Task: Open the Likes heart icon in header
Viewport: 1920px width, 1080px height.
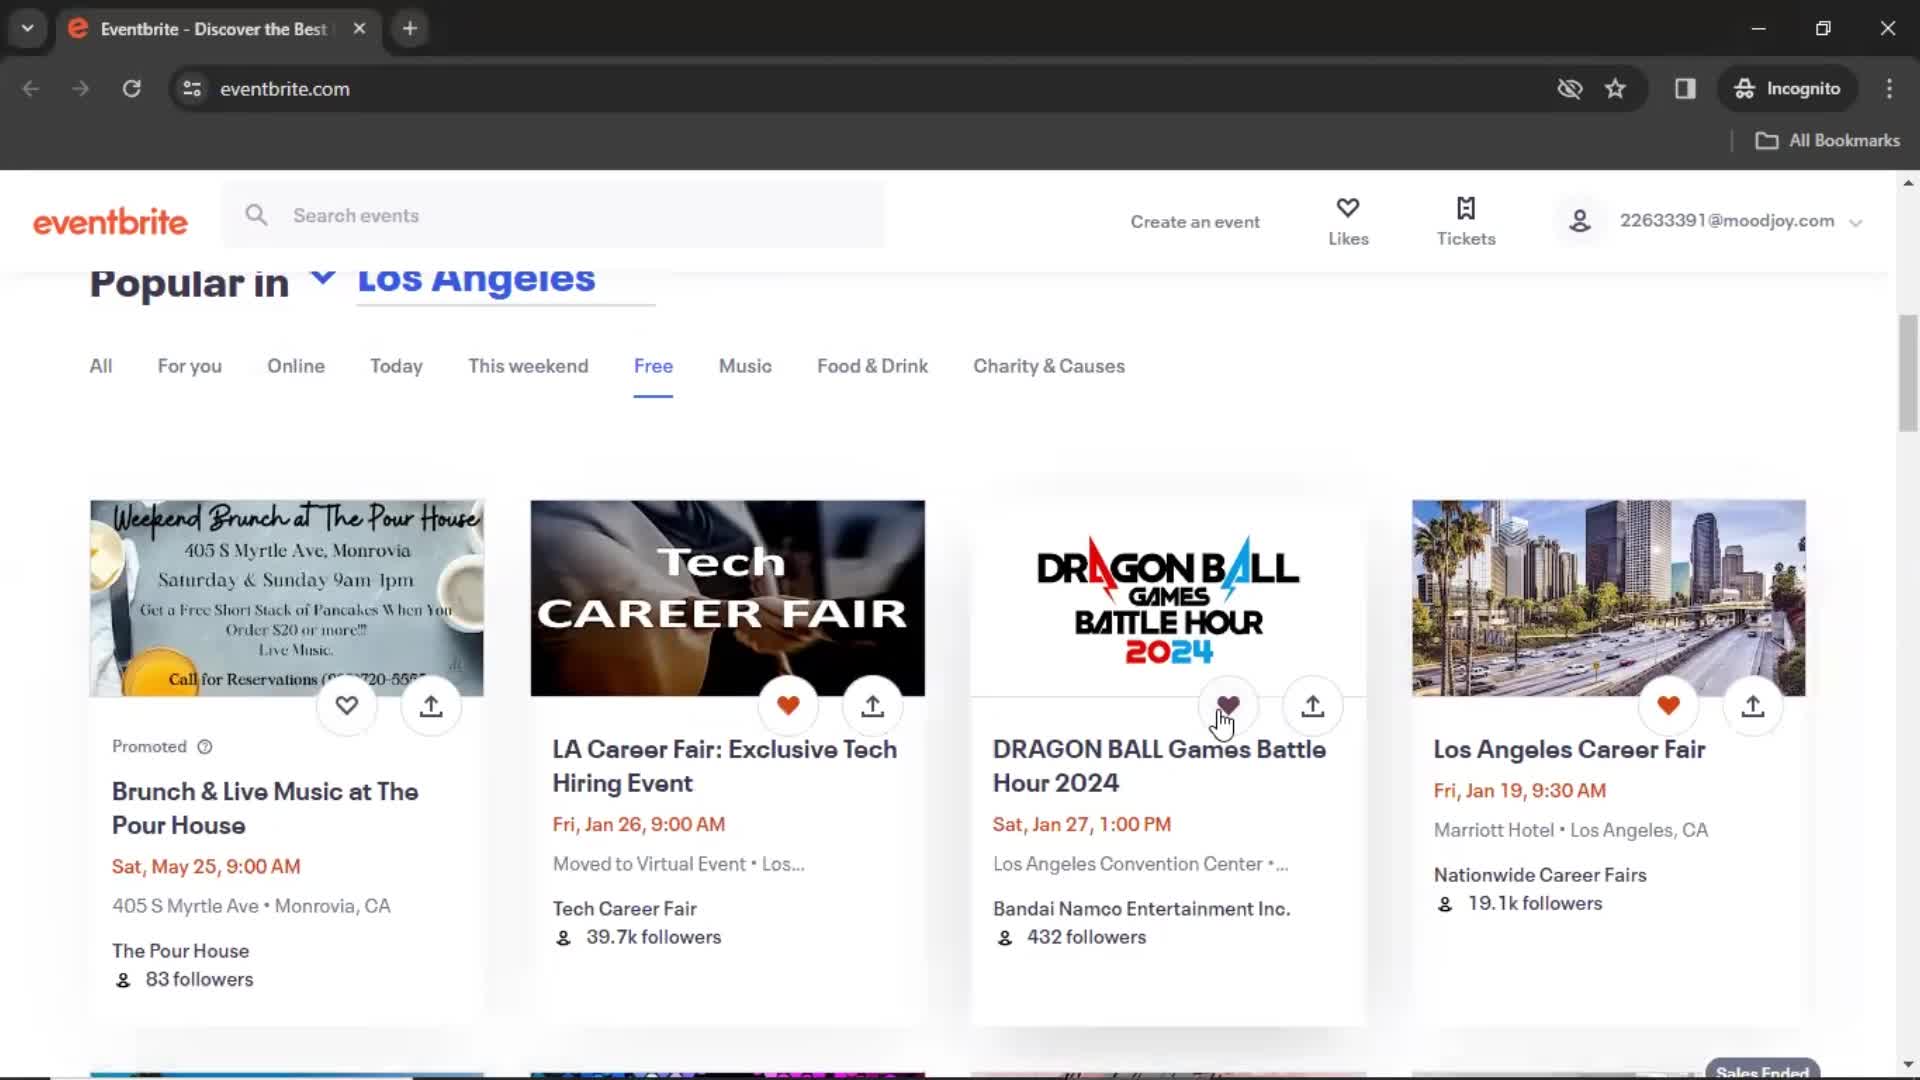Action: coord(1348,208)
